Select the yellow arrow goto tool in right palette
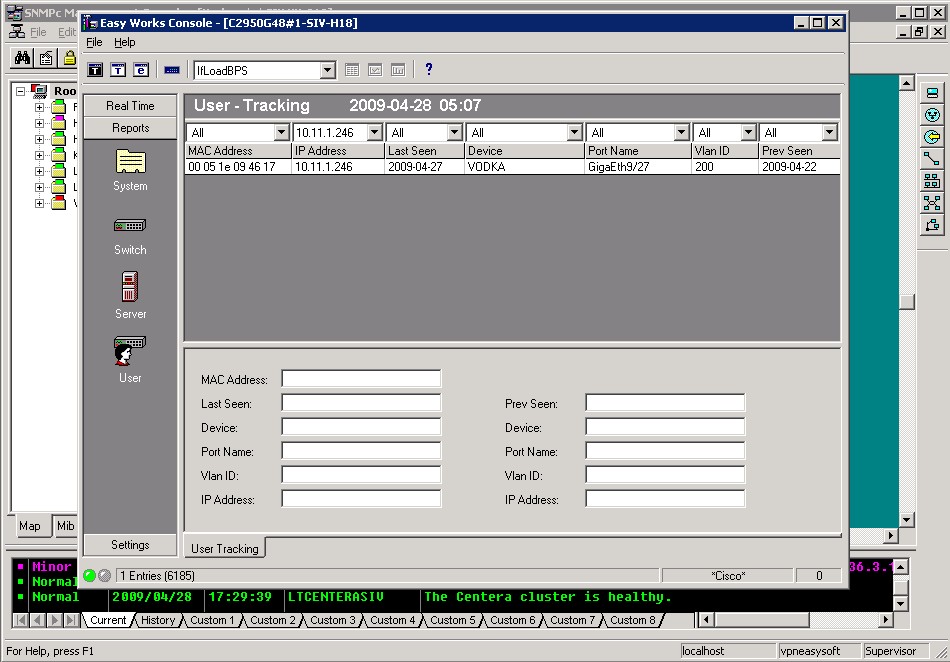Viewport: 950px width, 662px height. point(932,137)
